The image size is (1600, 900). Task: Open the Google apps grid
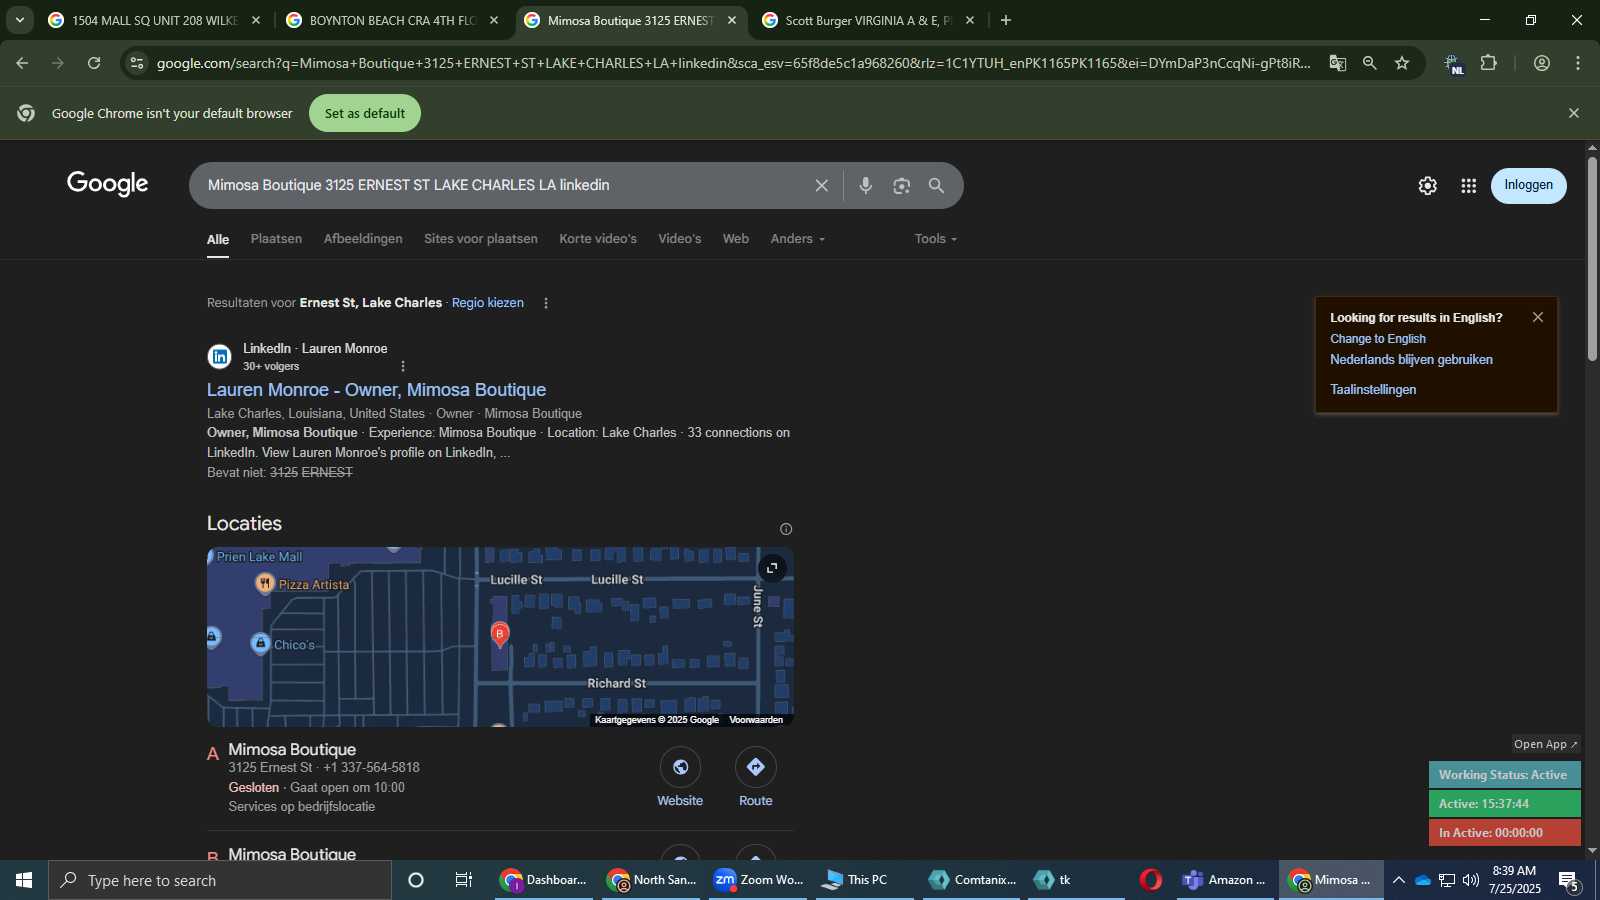tap(1468, 186)
